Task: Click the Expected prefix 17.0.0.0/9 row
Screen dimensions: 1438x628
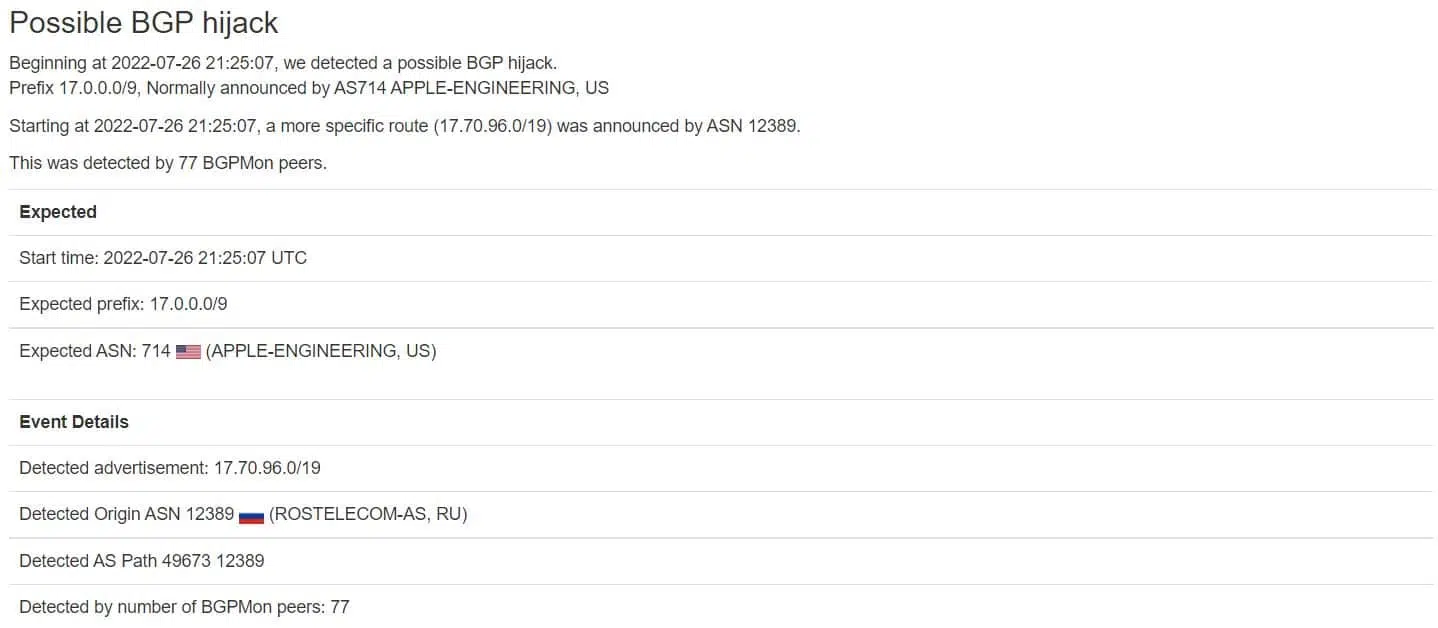Action: click(721, 304)
